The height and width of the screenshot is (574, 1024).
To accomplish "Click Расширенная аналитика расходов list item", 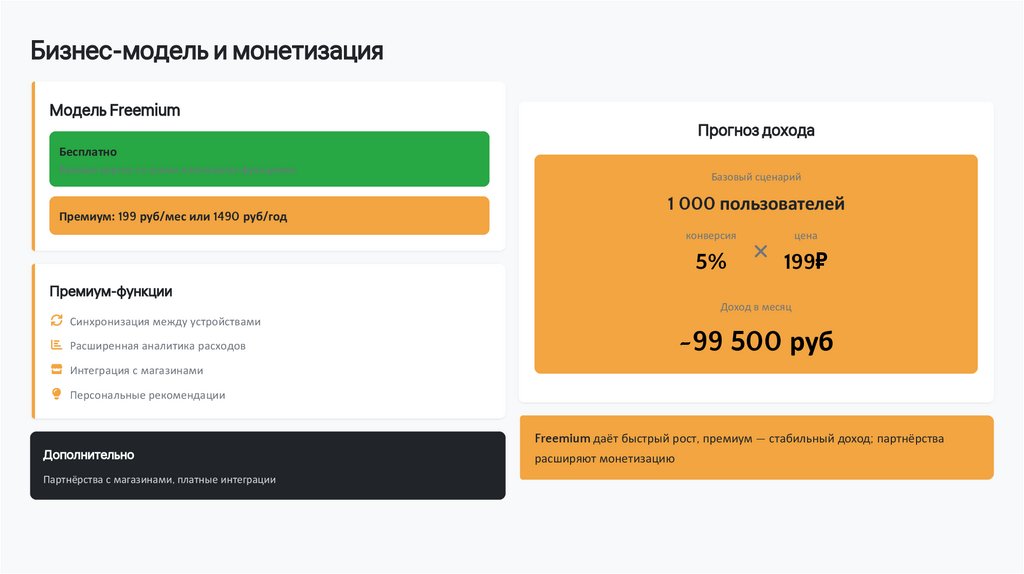I will 158,346.
